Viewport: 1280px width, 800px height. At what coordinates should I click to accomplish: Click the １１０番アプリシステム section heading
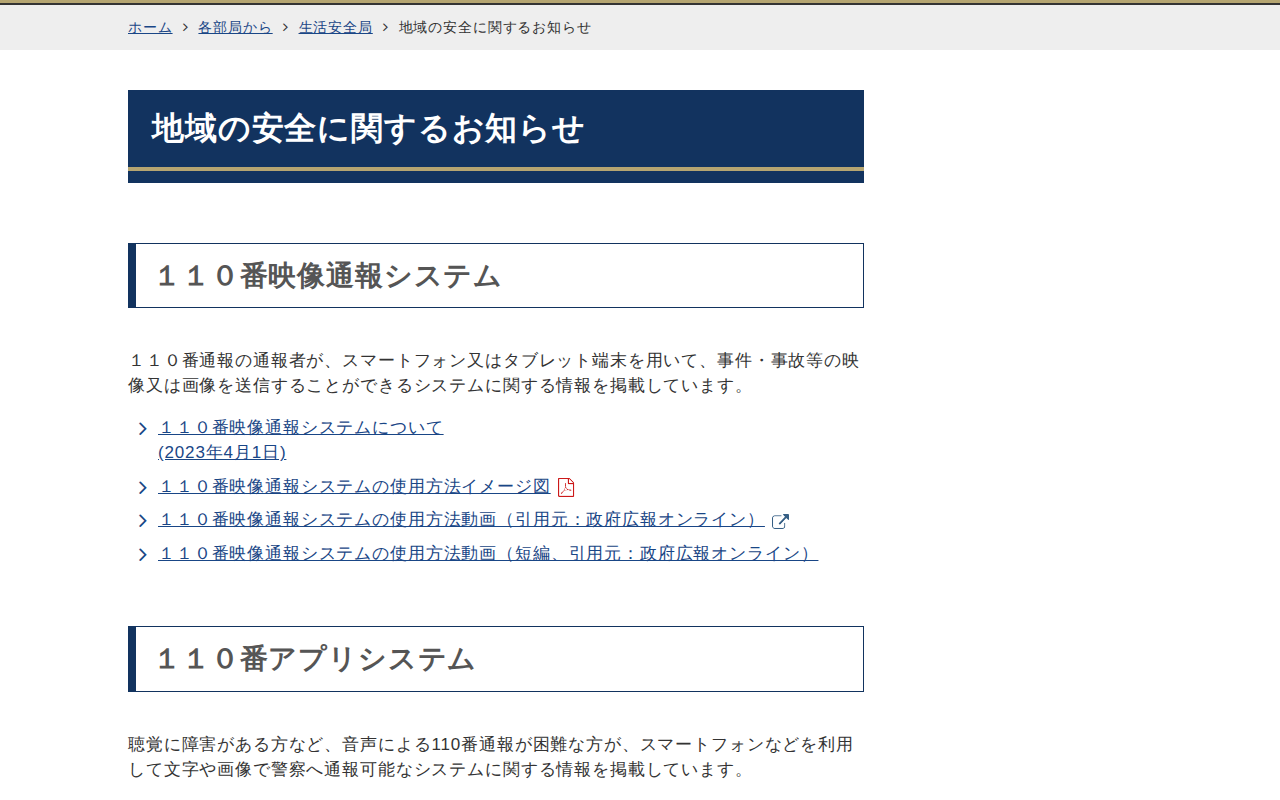tap(496, 659)
